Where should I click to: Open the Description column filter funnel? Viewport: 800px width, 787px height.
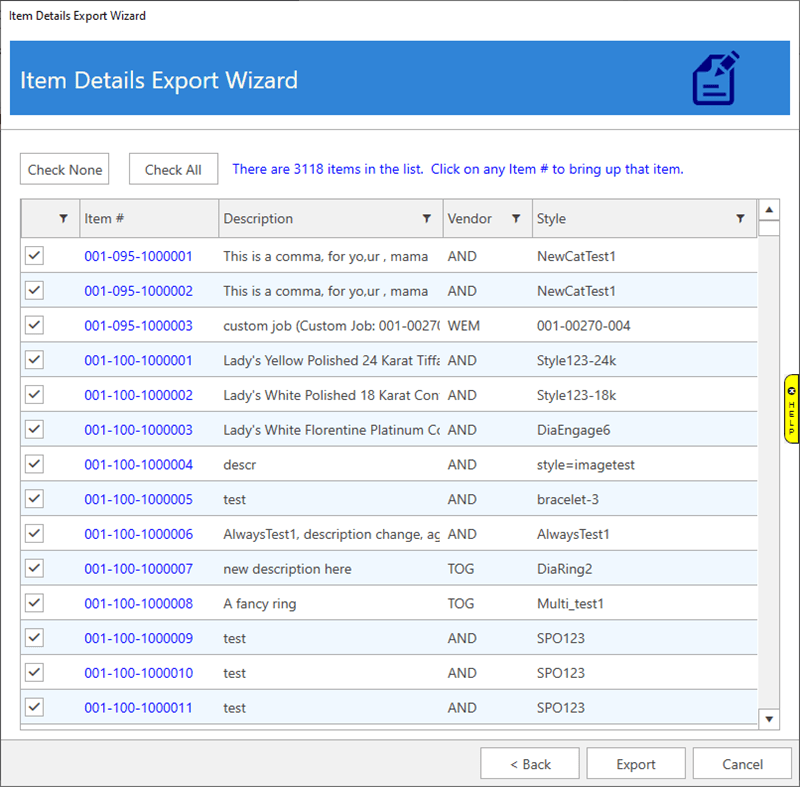click(427, 218)
